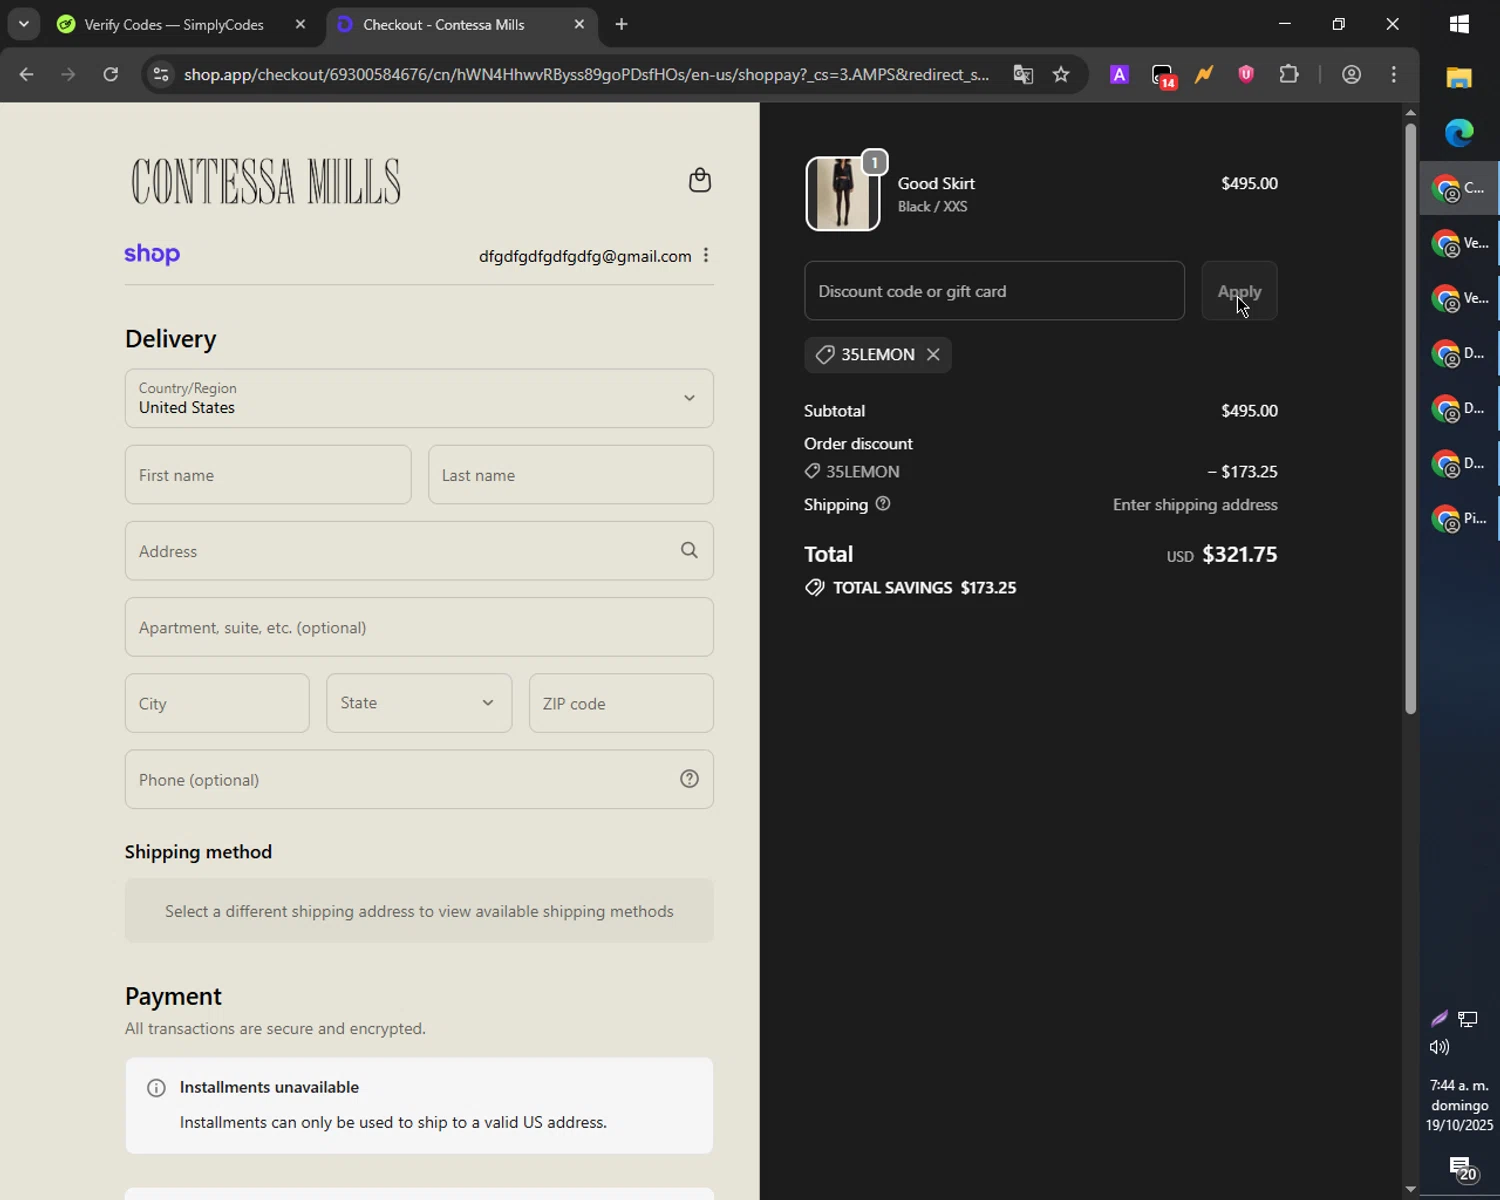
Task: Close the Checkout Contessa Mills tab
Action: pyautogui.click(x=579, y=24)
